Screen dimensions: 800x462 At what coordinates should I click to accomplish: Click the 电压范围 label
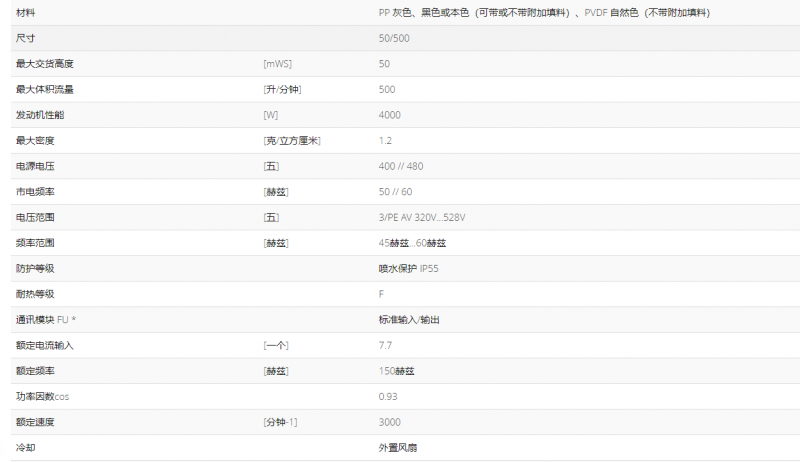point(35,217)
